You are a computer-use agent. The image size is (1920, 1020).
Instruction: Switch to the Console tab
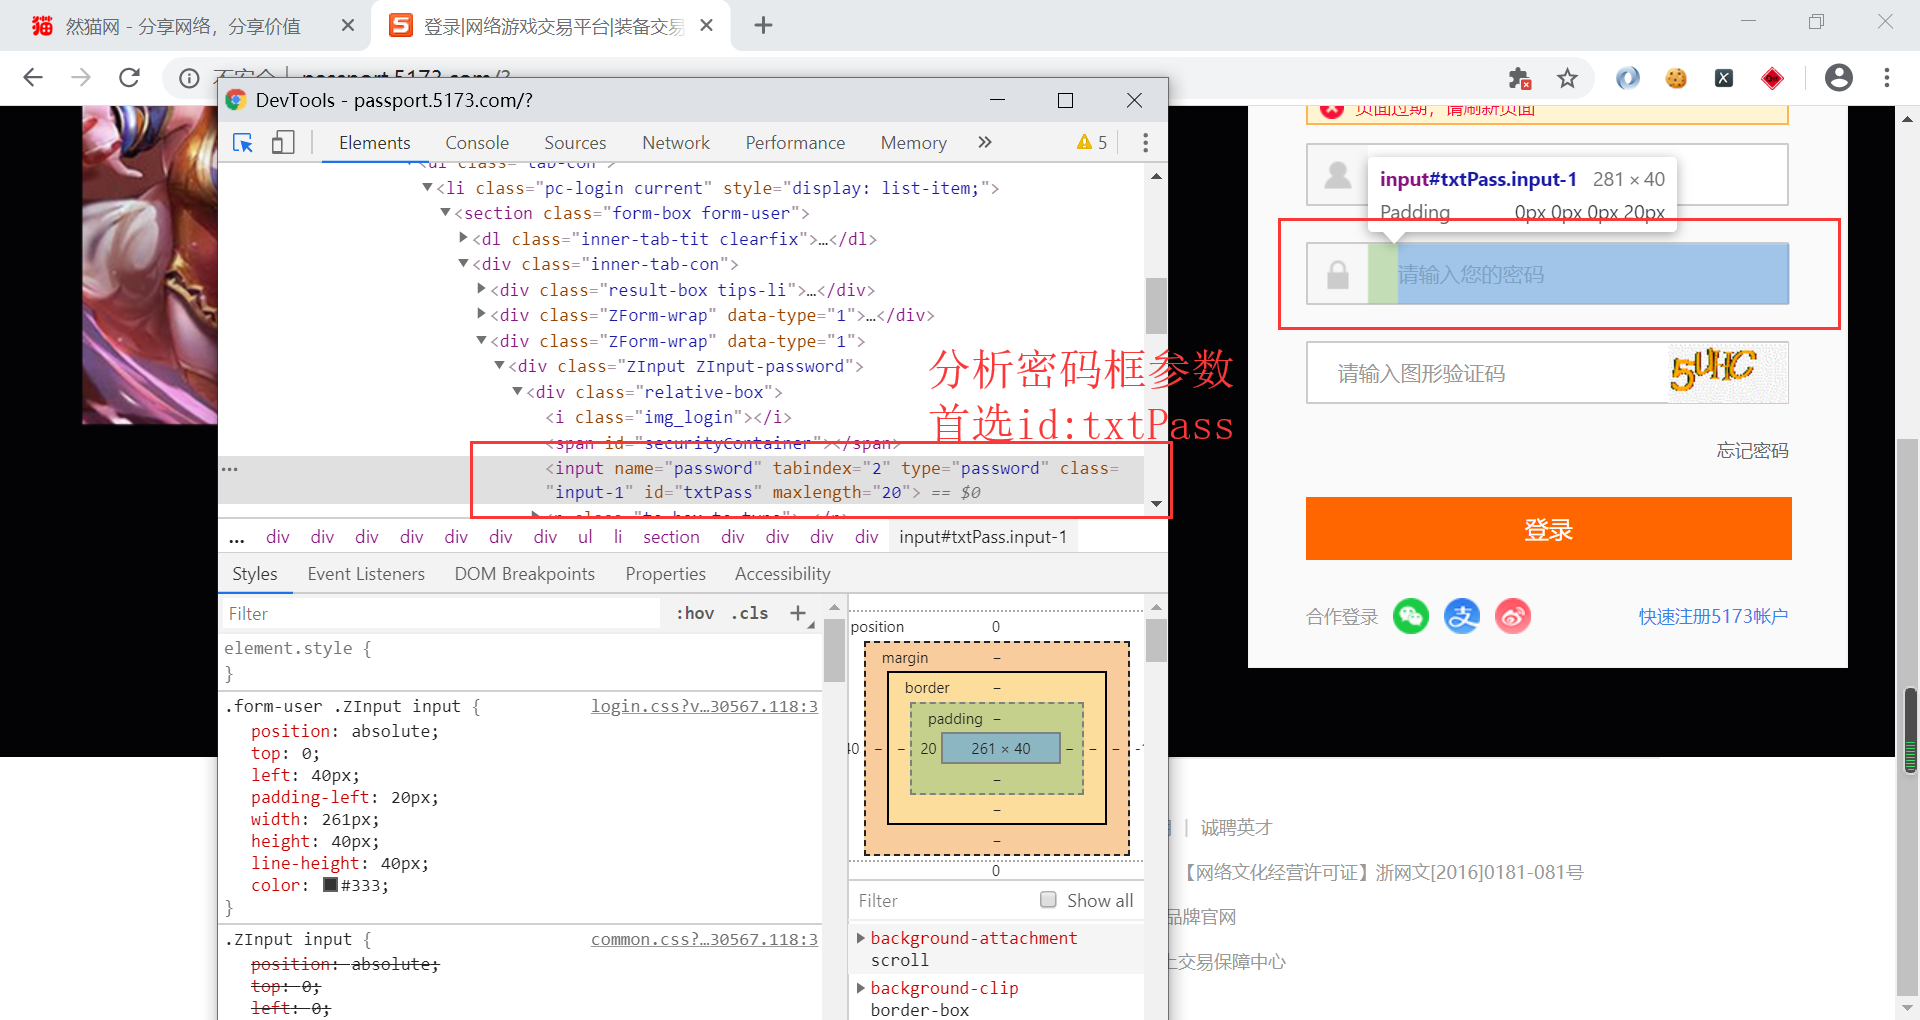click(x=477, y=143)
